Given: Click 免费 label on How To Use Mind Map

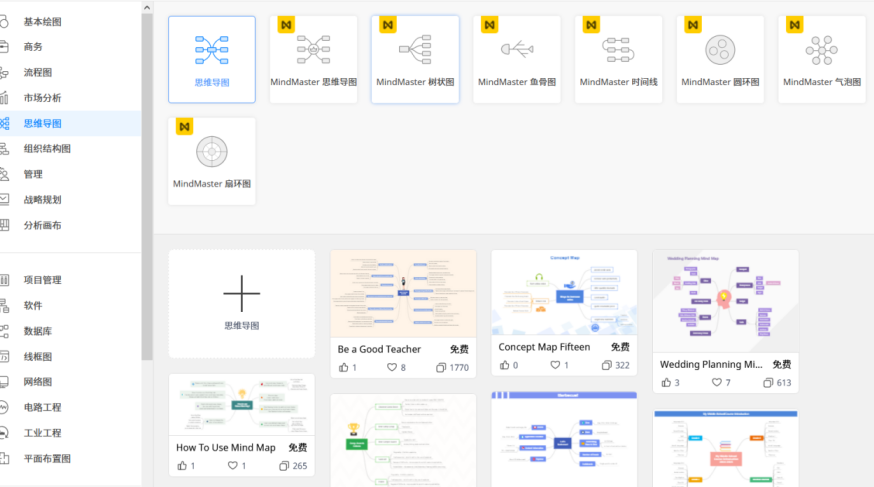Looking at the screenshot, I should click(298, 447).
